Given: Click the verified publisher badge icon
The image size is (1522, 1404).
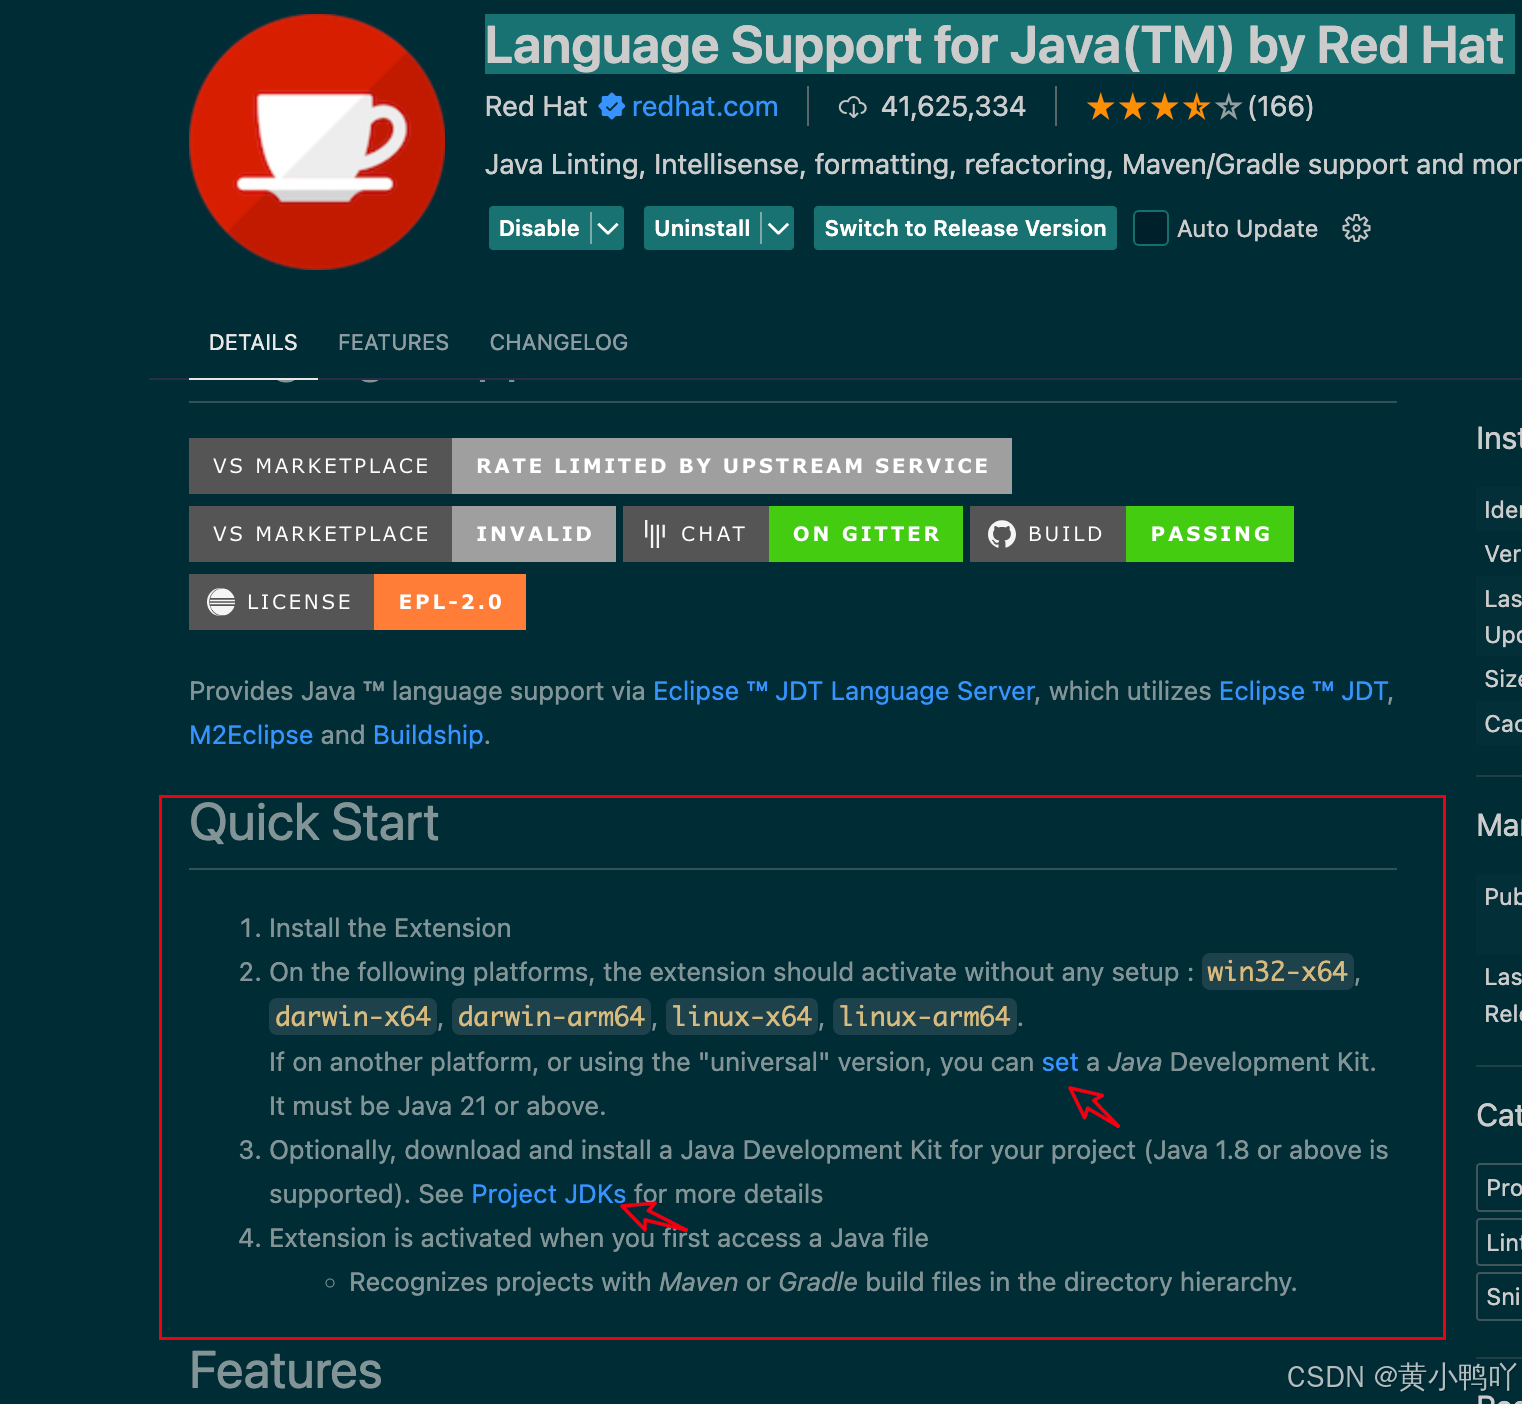Looking at the screenshot, I should tap(612, 106).
